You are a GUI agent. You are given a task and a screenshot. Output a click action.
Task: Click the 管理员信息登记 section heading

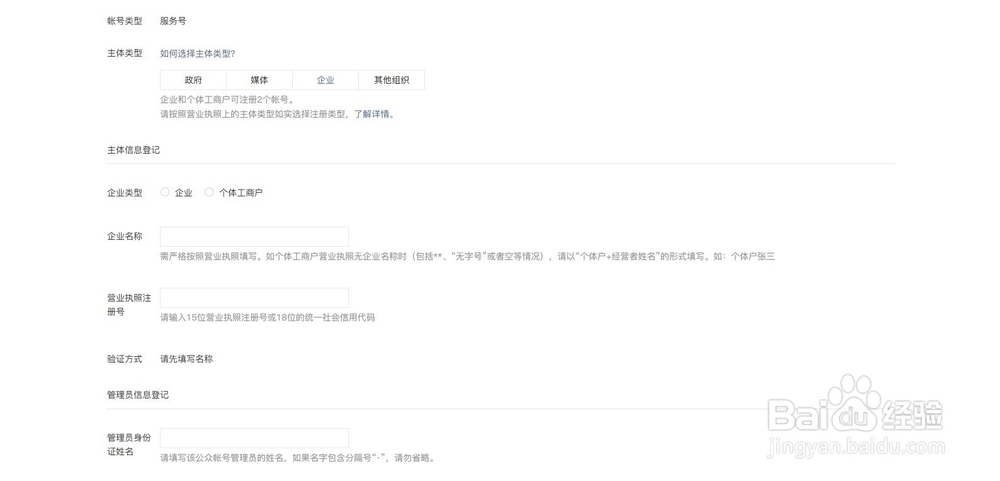138,395
